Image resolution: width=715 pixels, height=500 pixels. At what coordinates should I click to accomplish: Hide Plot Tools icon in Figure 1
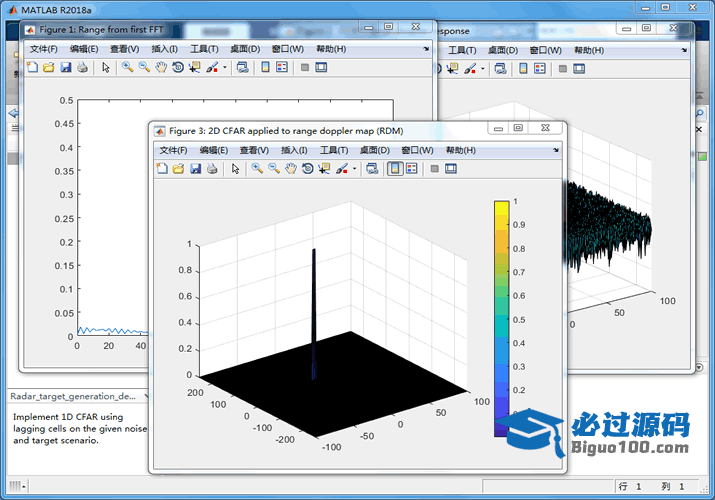pos(305,67)
